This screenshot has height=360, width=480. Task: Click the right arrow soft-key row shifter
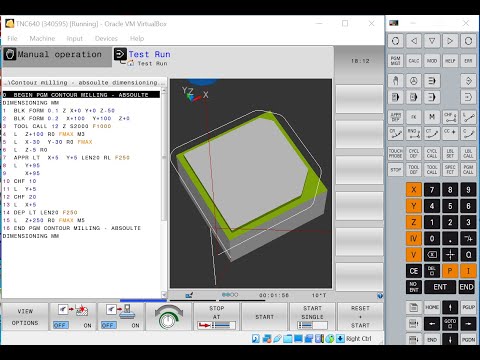(450, 41)
